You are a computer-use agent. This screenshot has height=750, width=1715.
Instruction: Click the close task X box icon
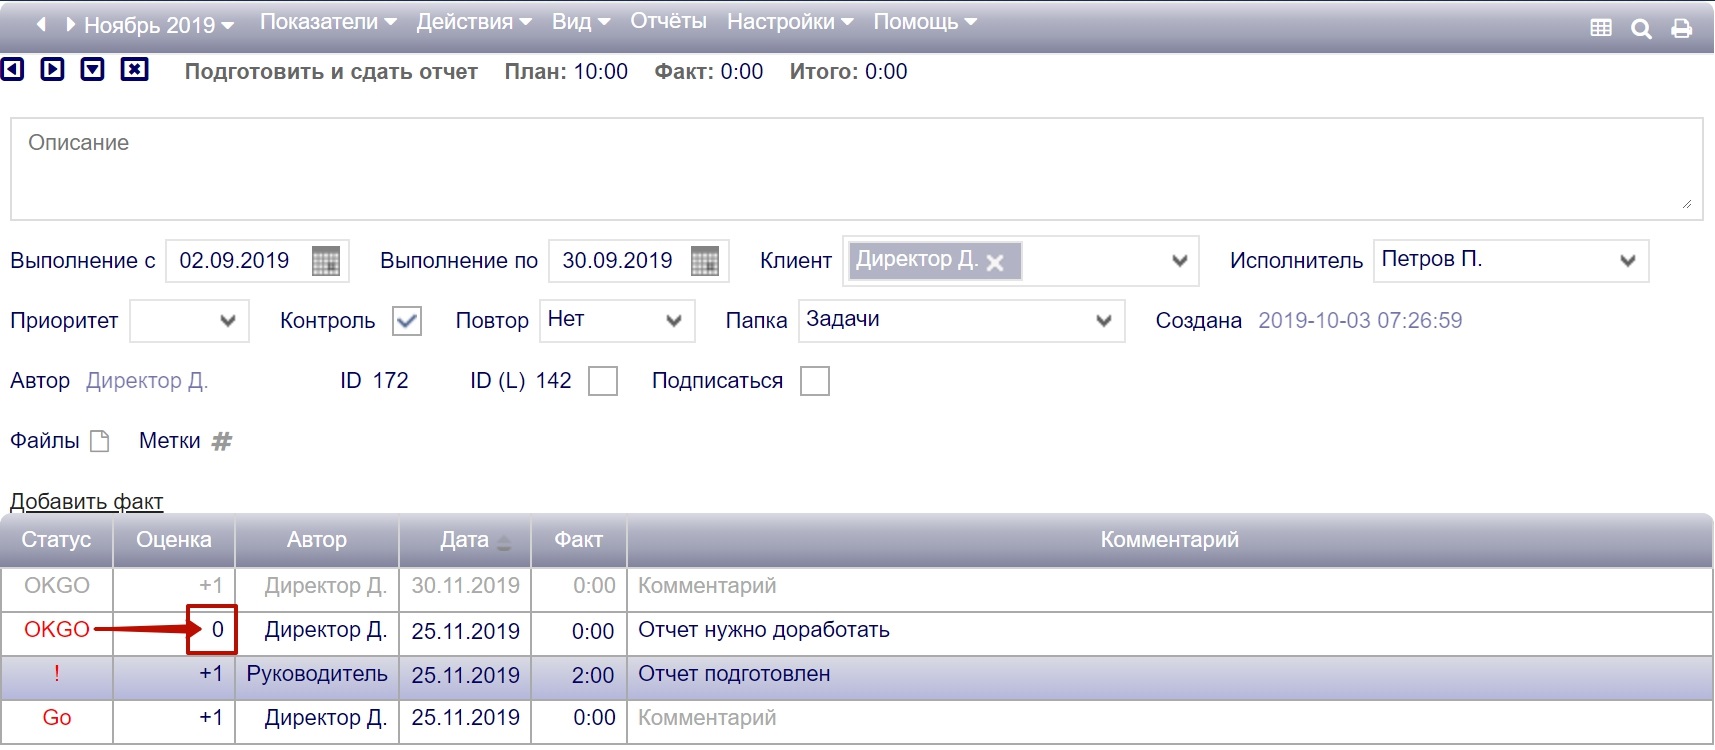134,69
